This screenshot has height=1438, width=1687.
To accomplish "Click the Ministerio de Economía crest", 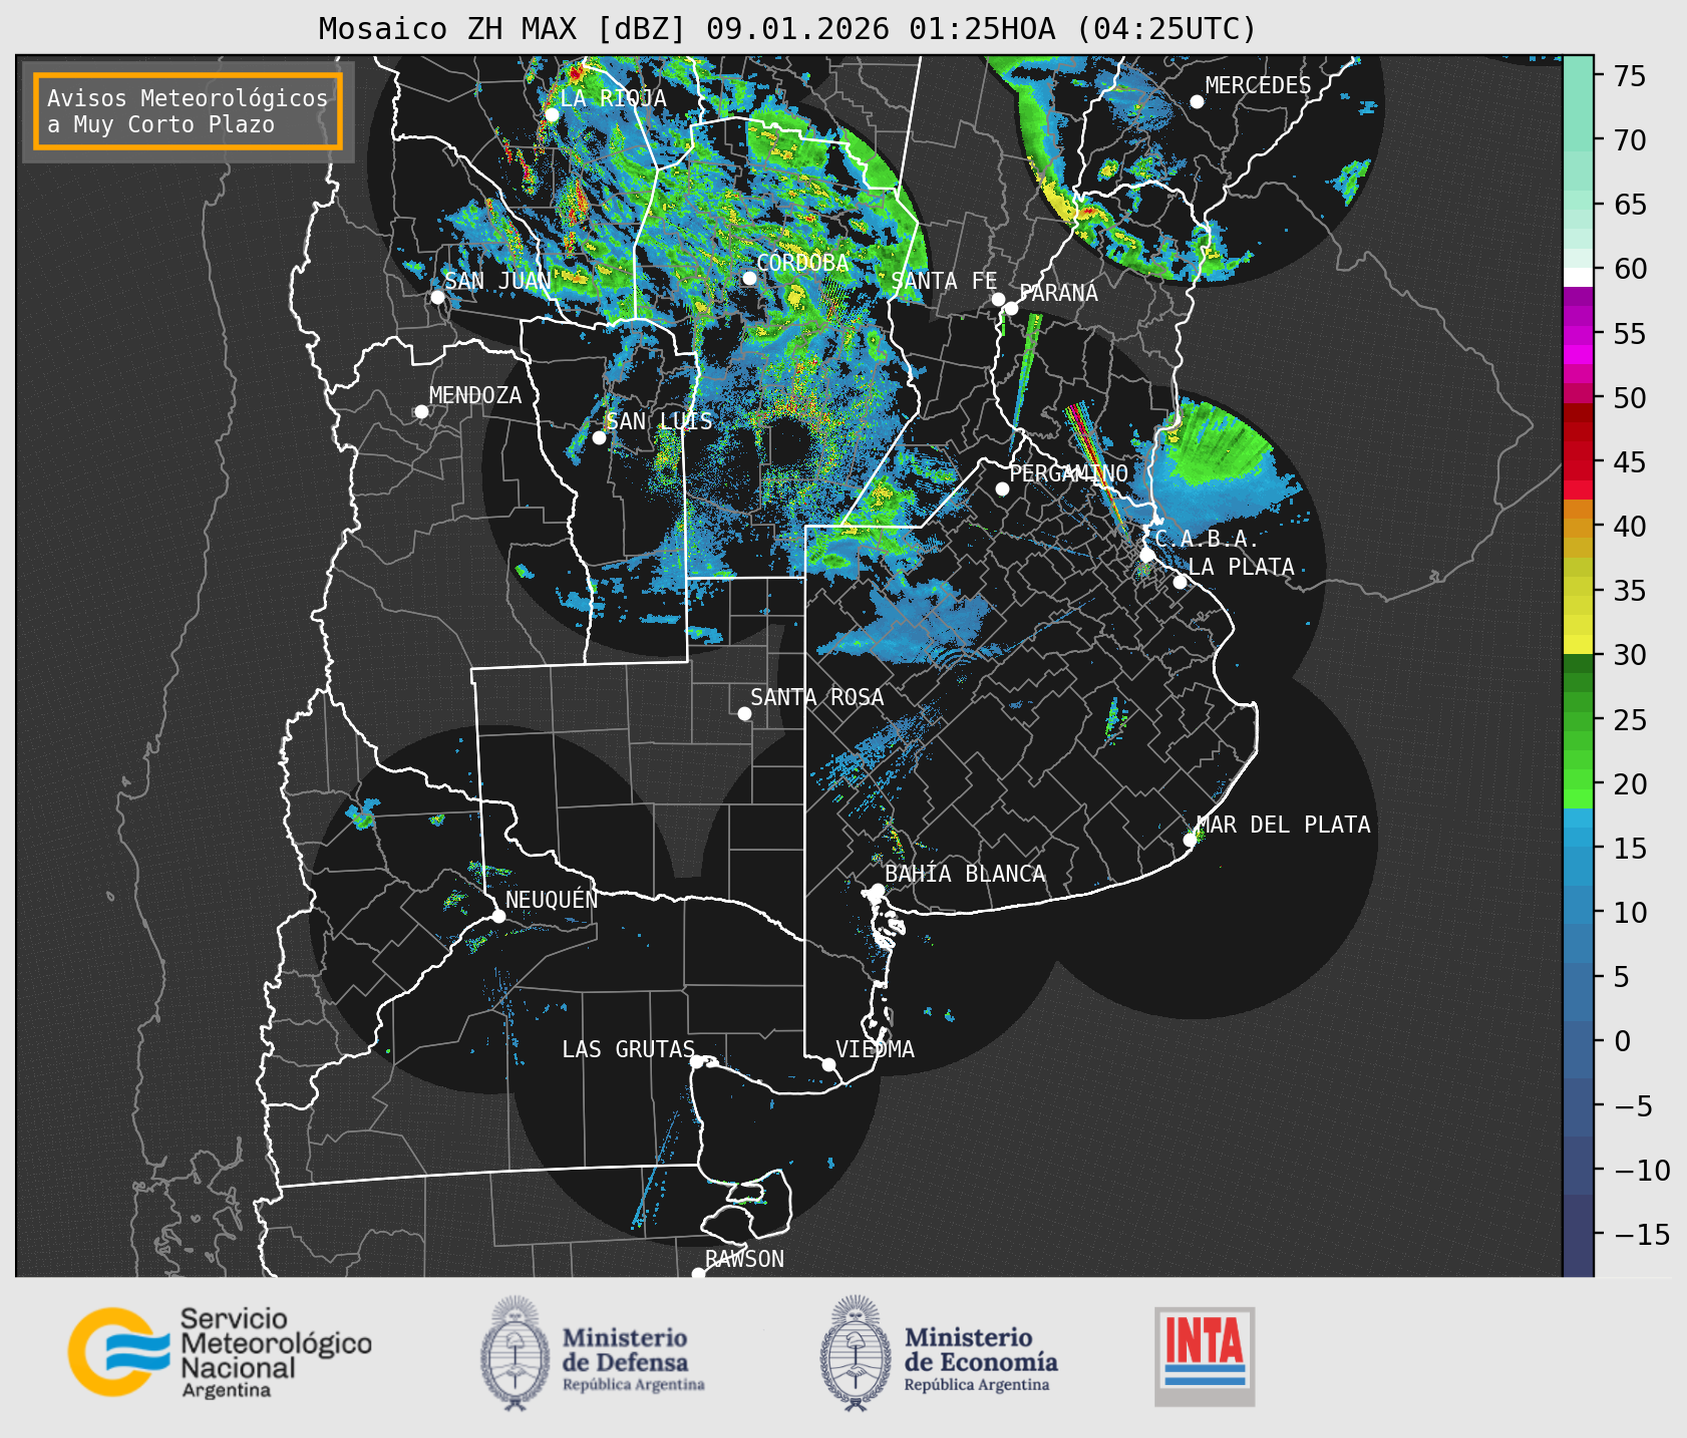I will [855, 1353].
